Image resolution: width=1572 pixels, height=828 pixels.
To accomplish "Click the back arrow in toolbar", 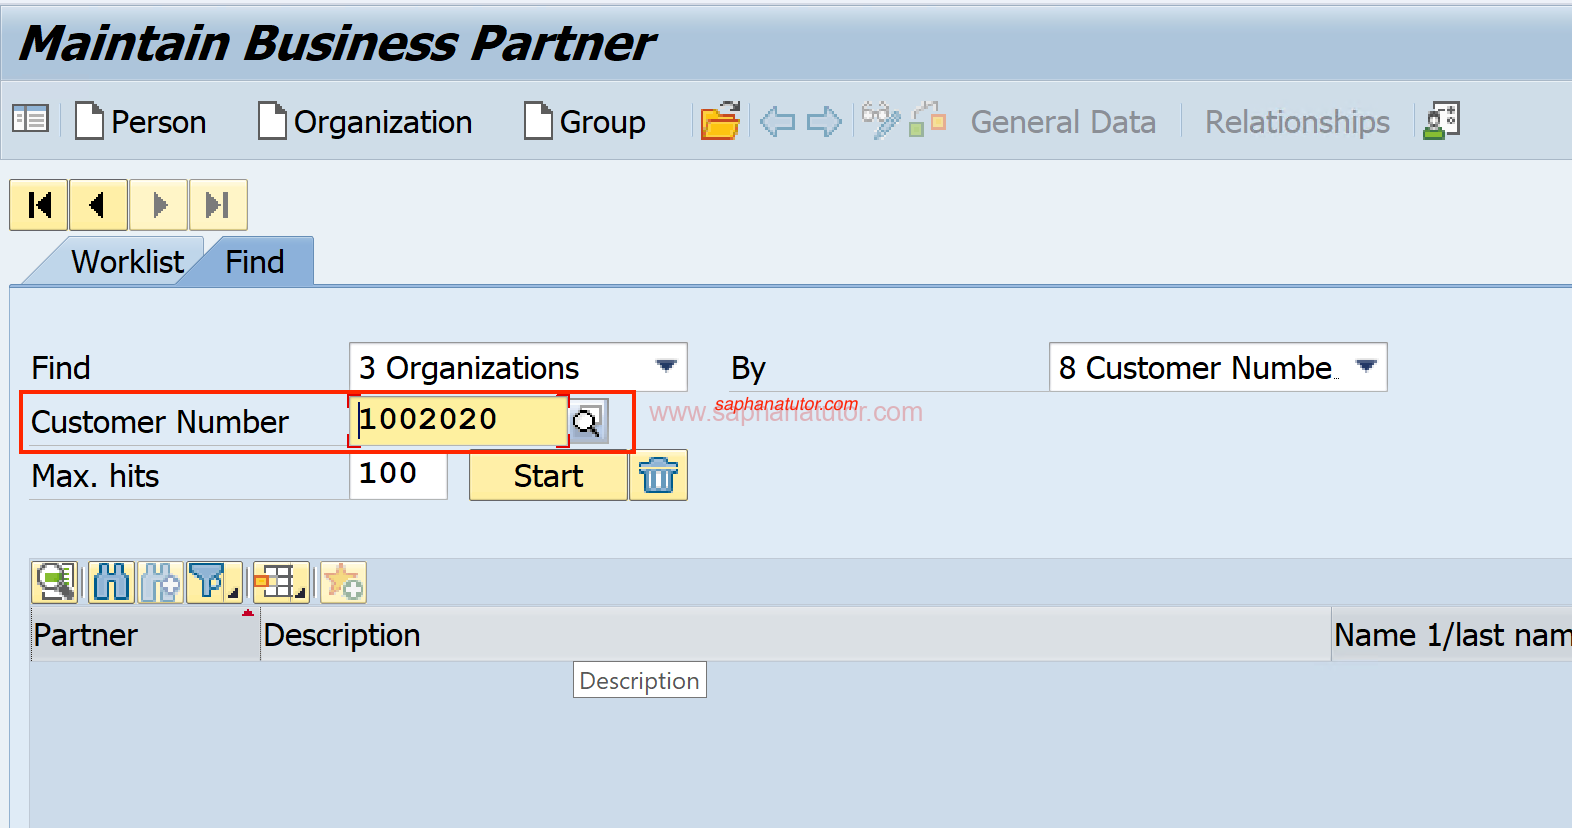I will point(777,122).
